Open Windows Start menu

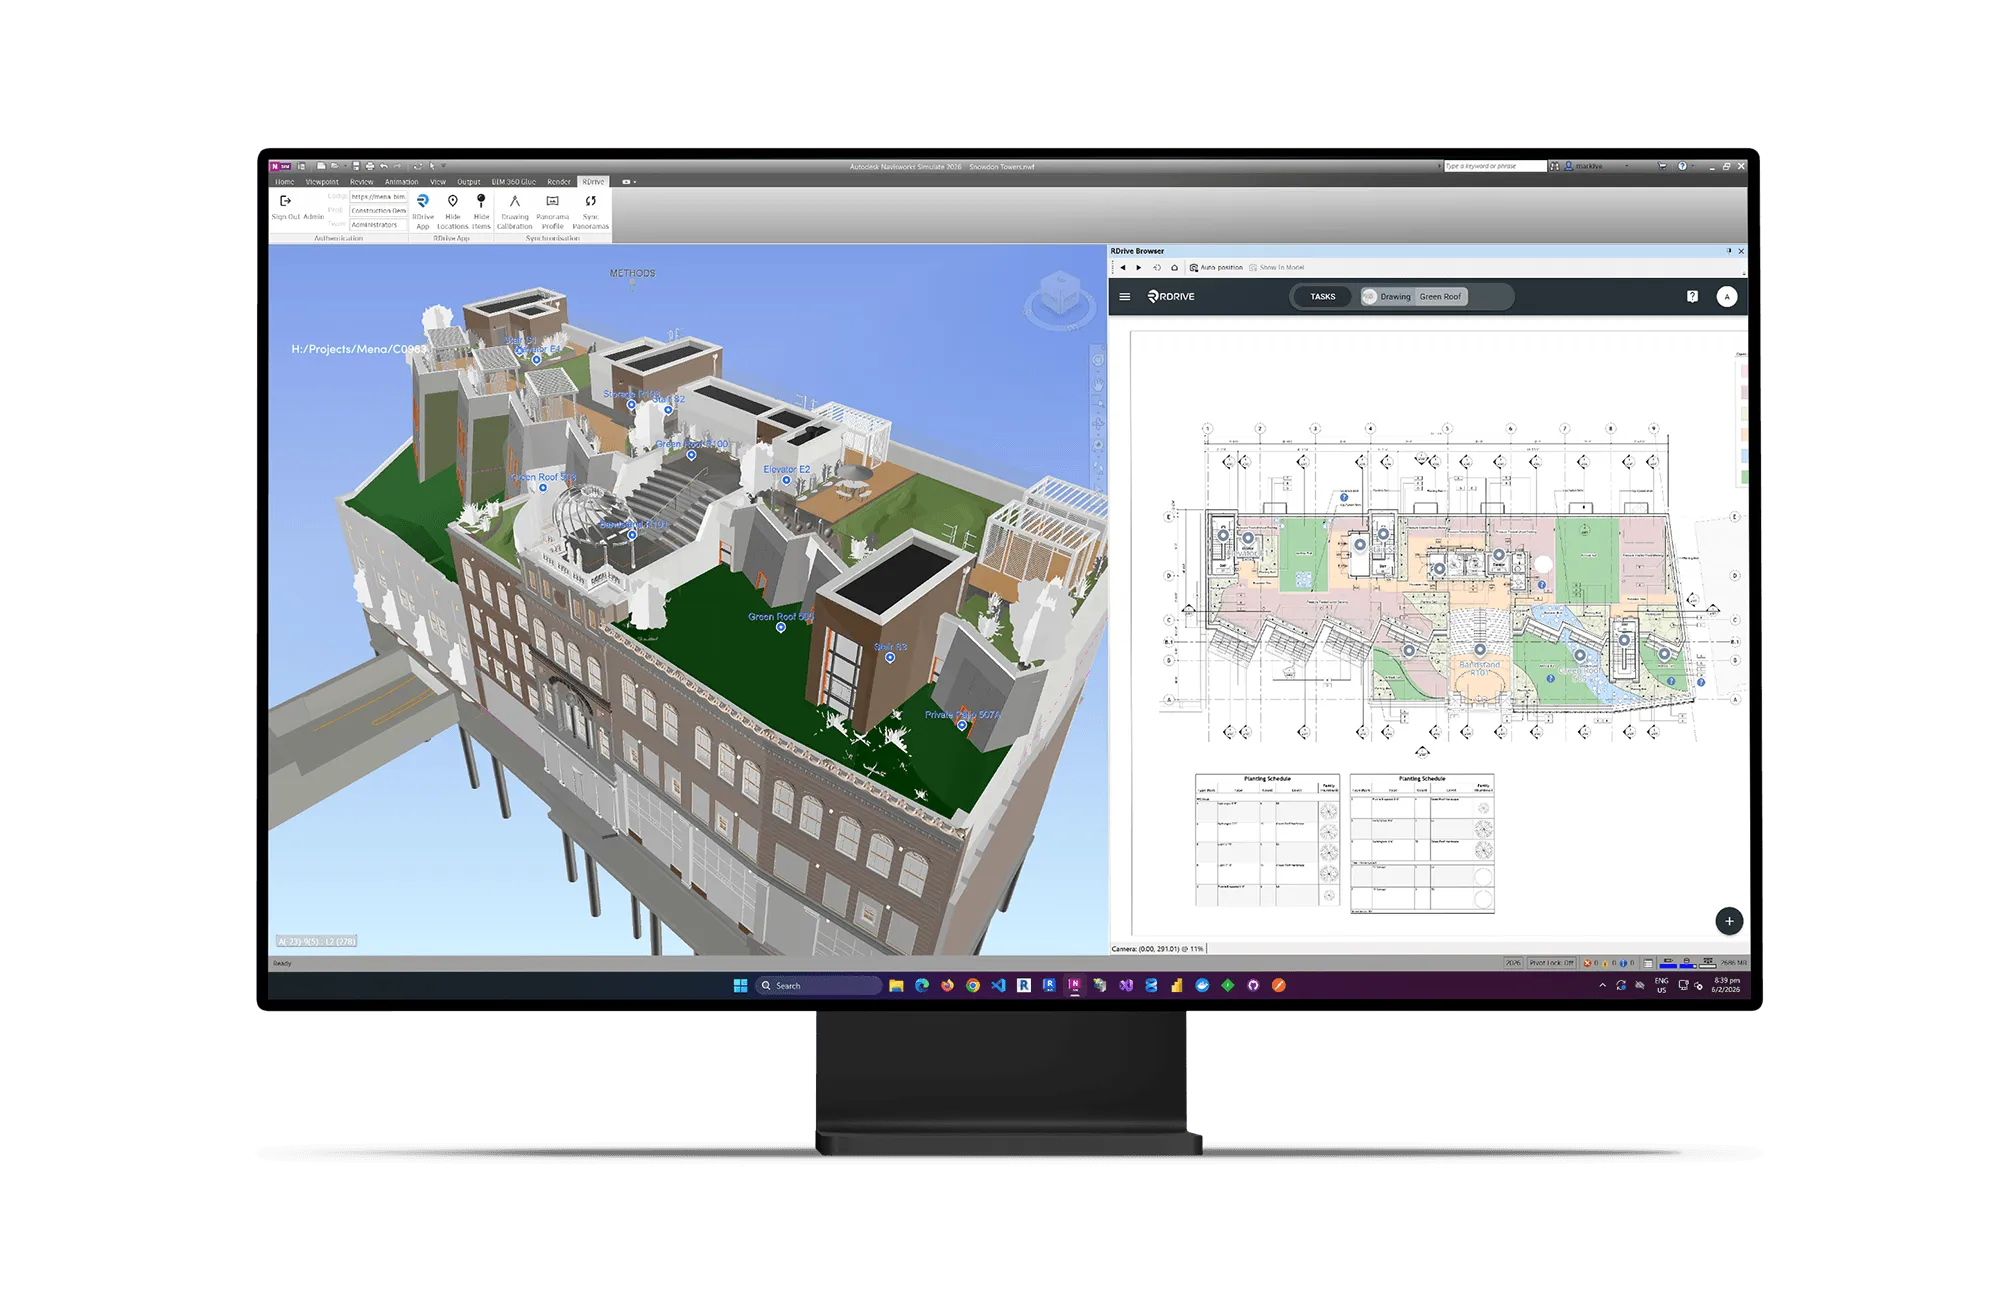click(x=740, y=985)
